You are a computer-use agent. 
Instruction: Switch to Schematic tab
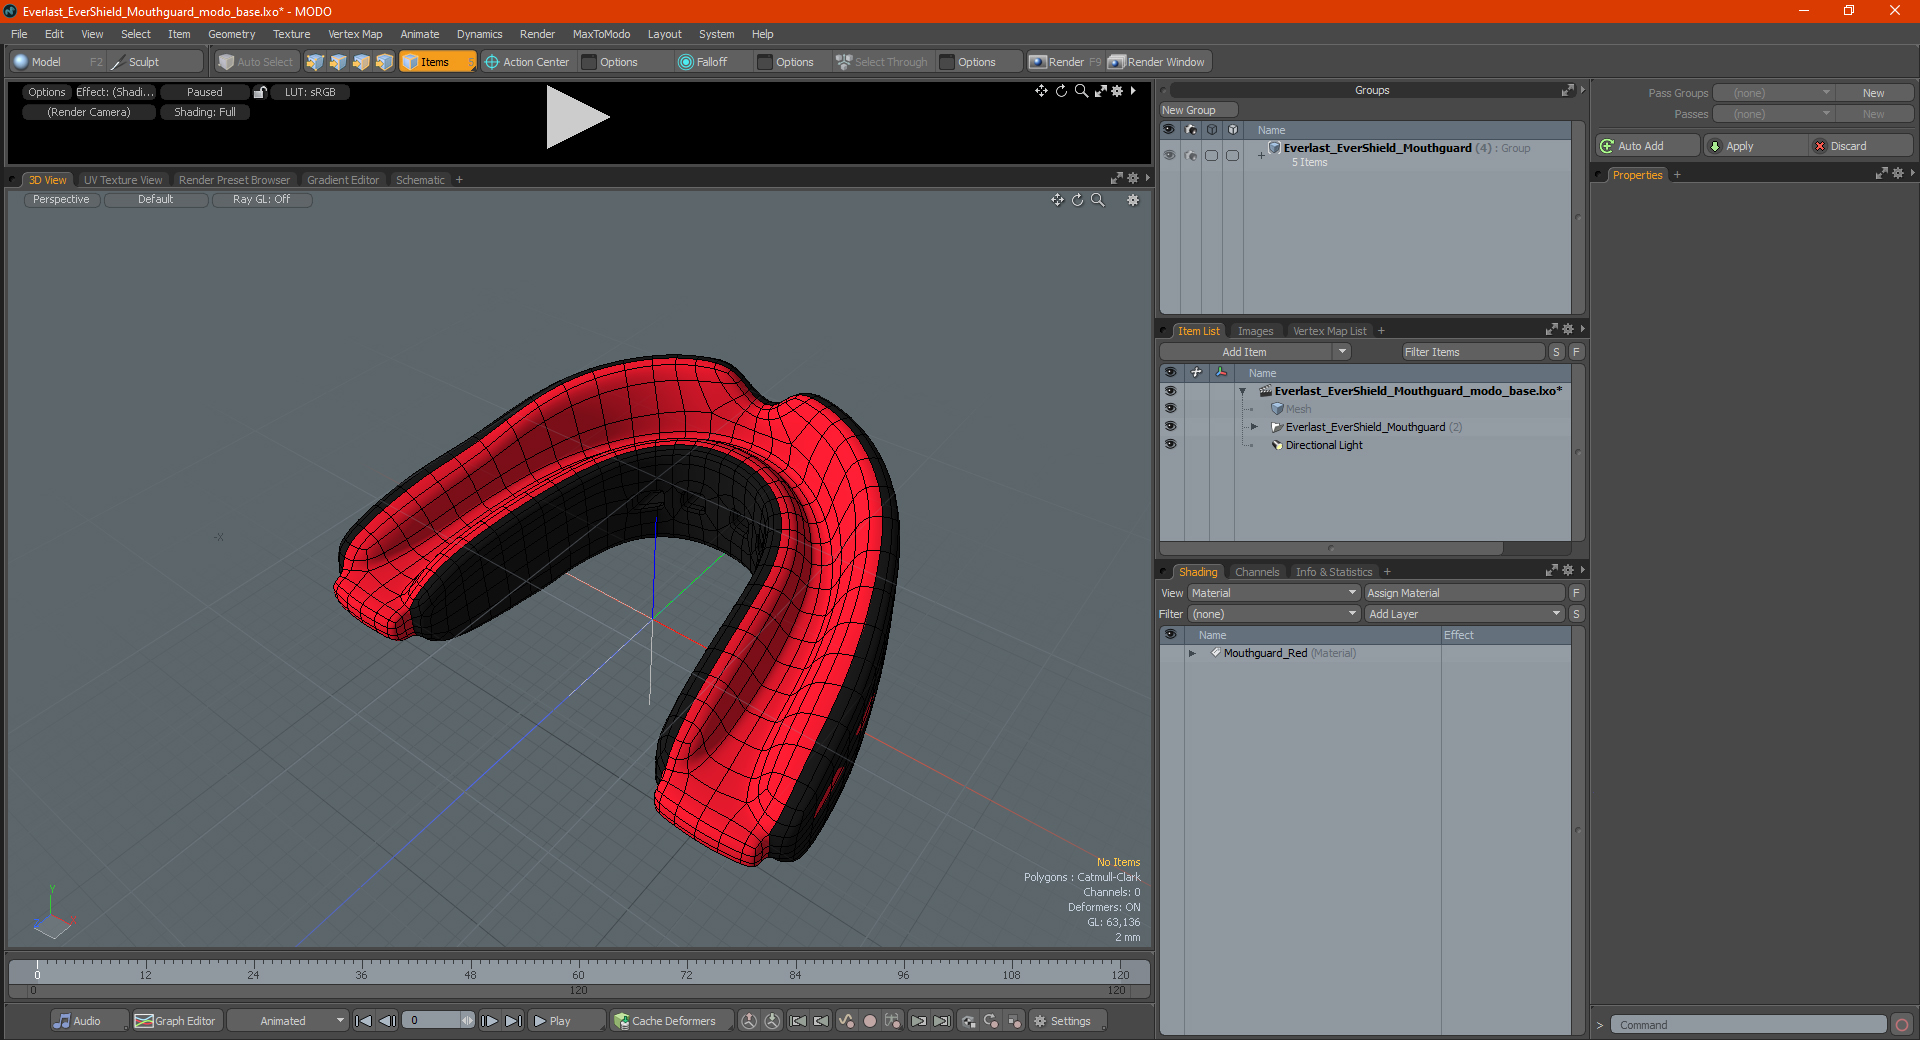pyautogui.click(x=420, y=180)
